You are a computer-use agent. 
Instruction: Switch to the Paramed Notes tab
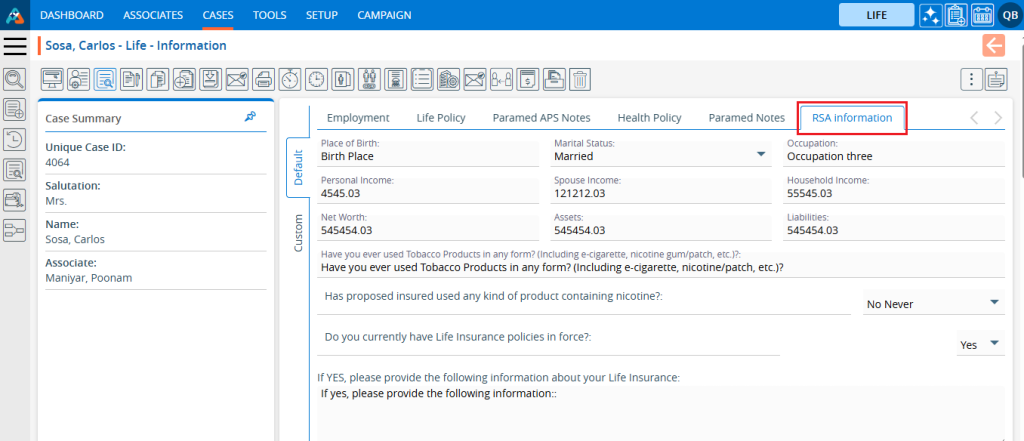(746, 118)
